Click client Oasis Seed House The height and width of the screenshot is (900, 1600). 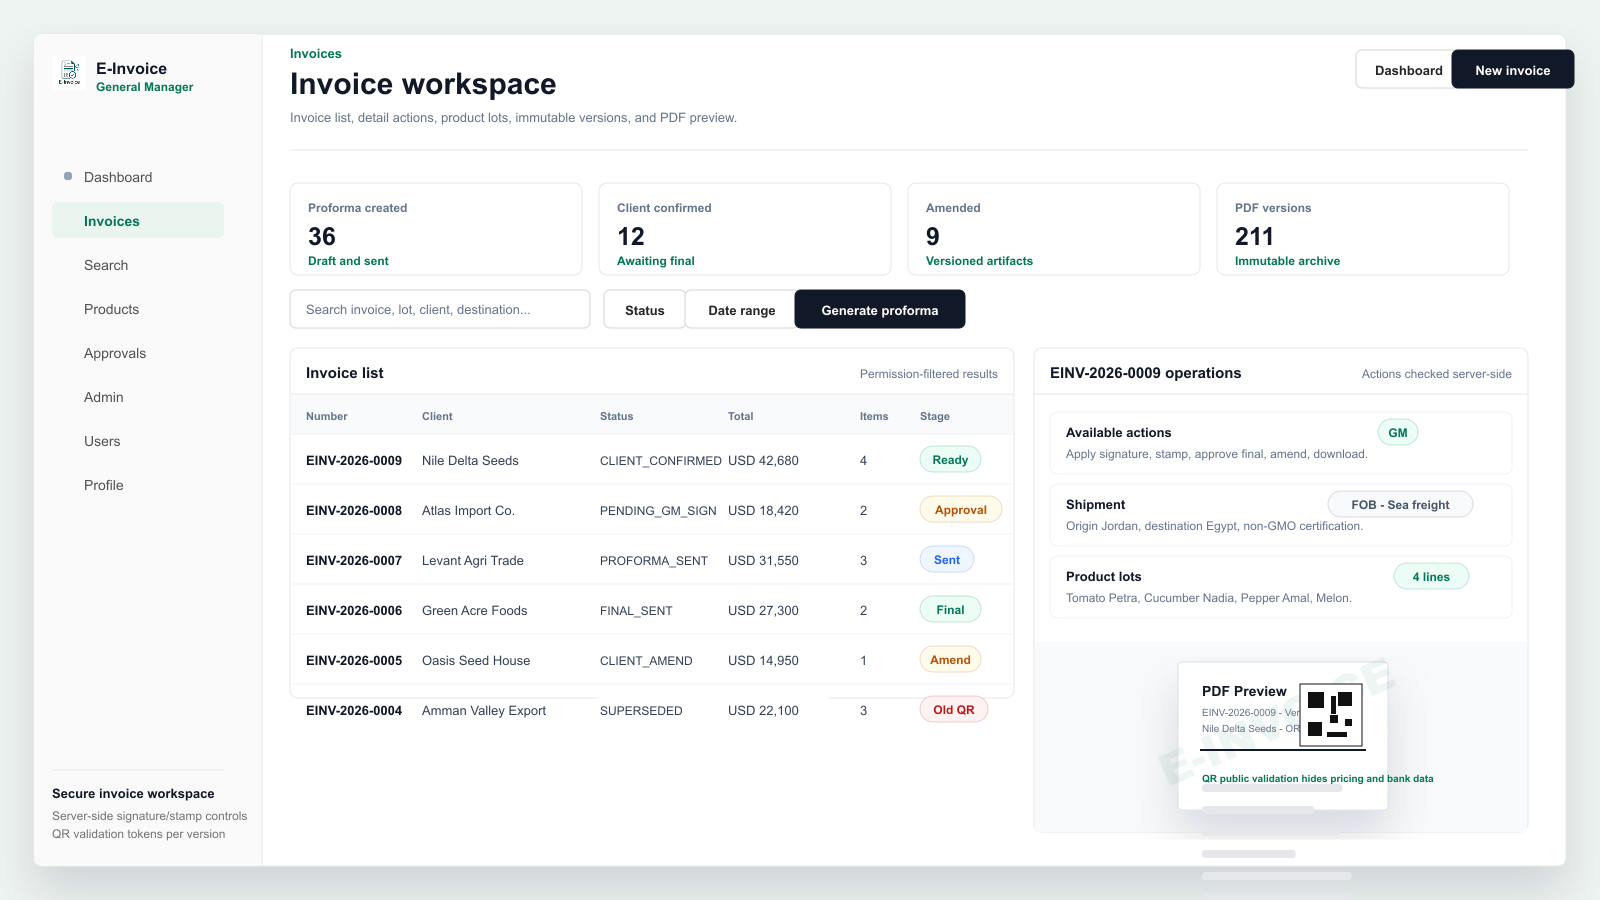[476, 661]
